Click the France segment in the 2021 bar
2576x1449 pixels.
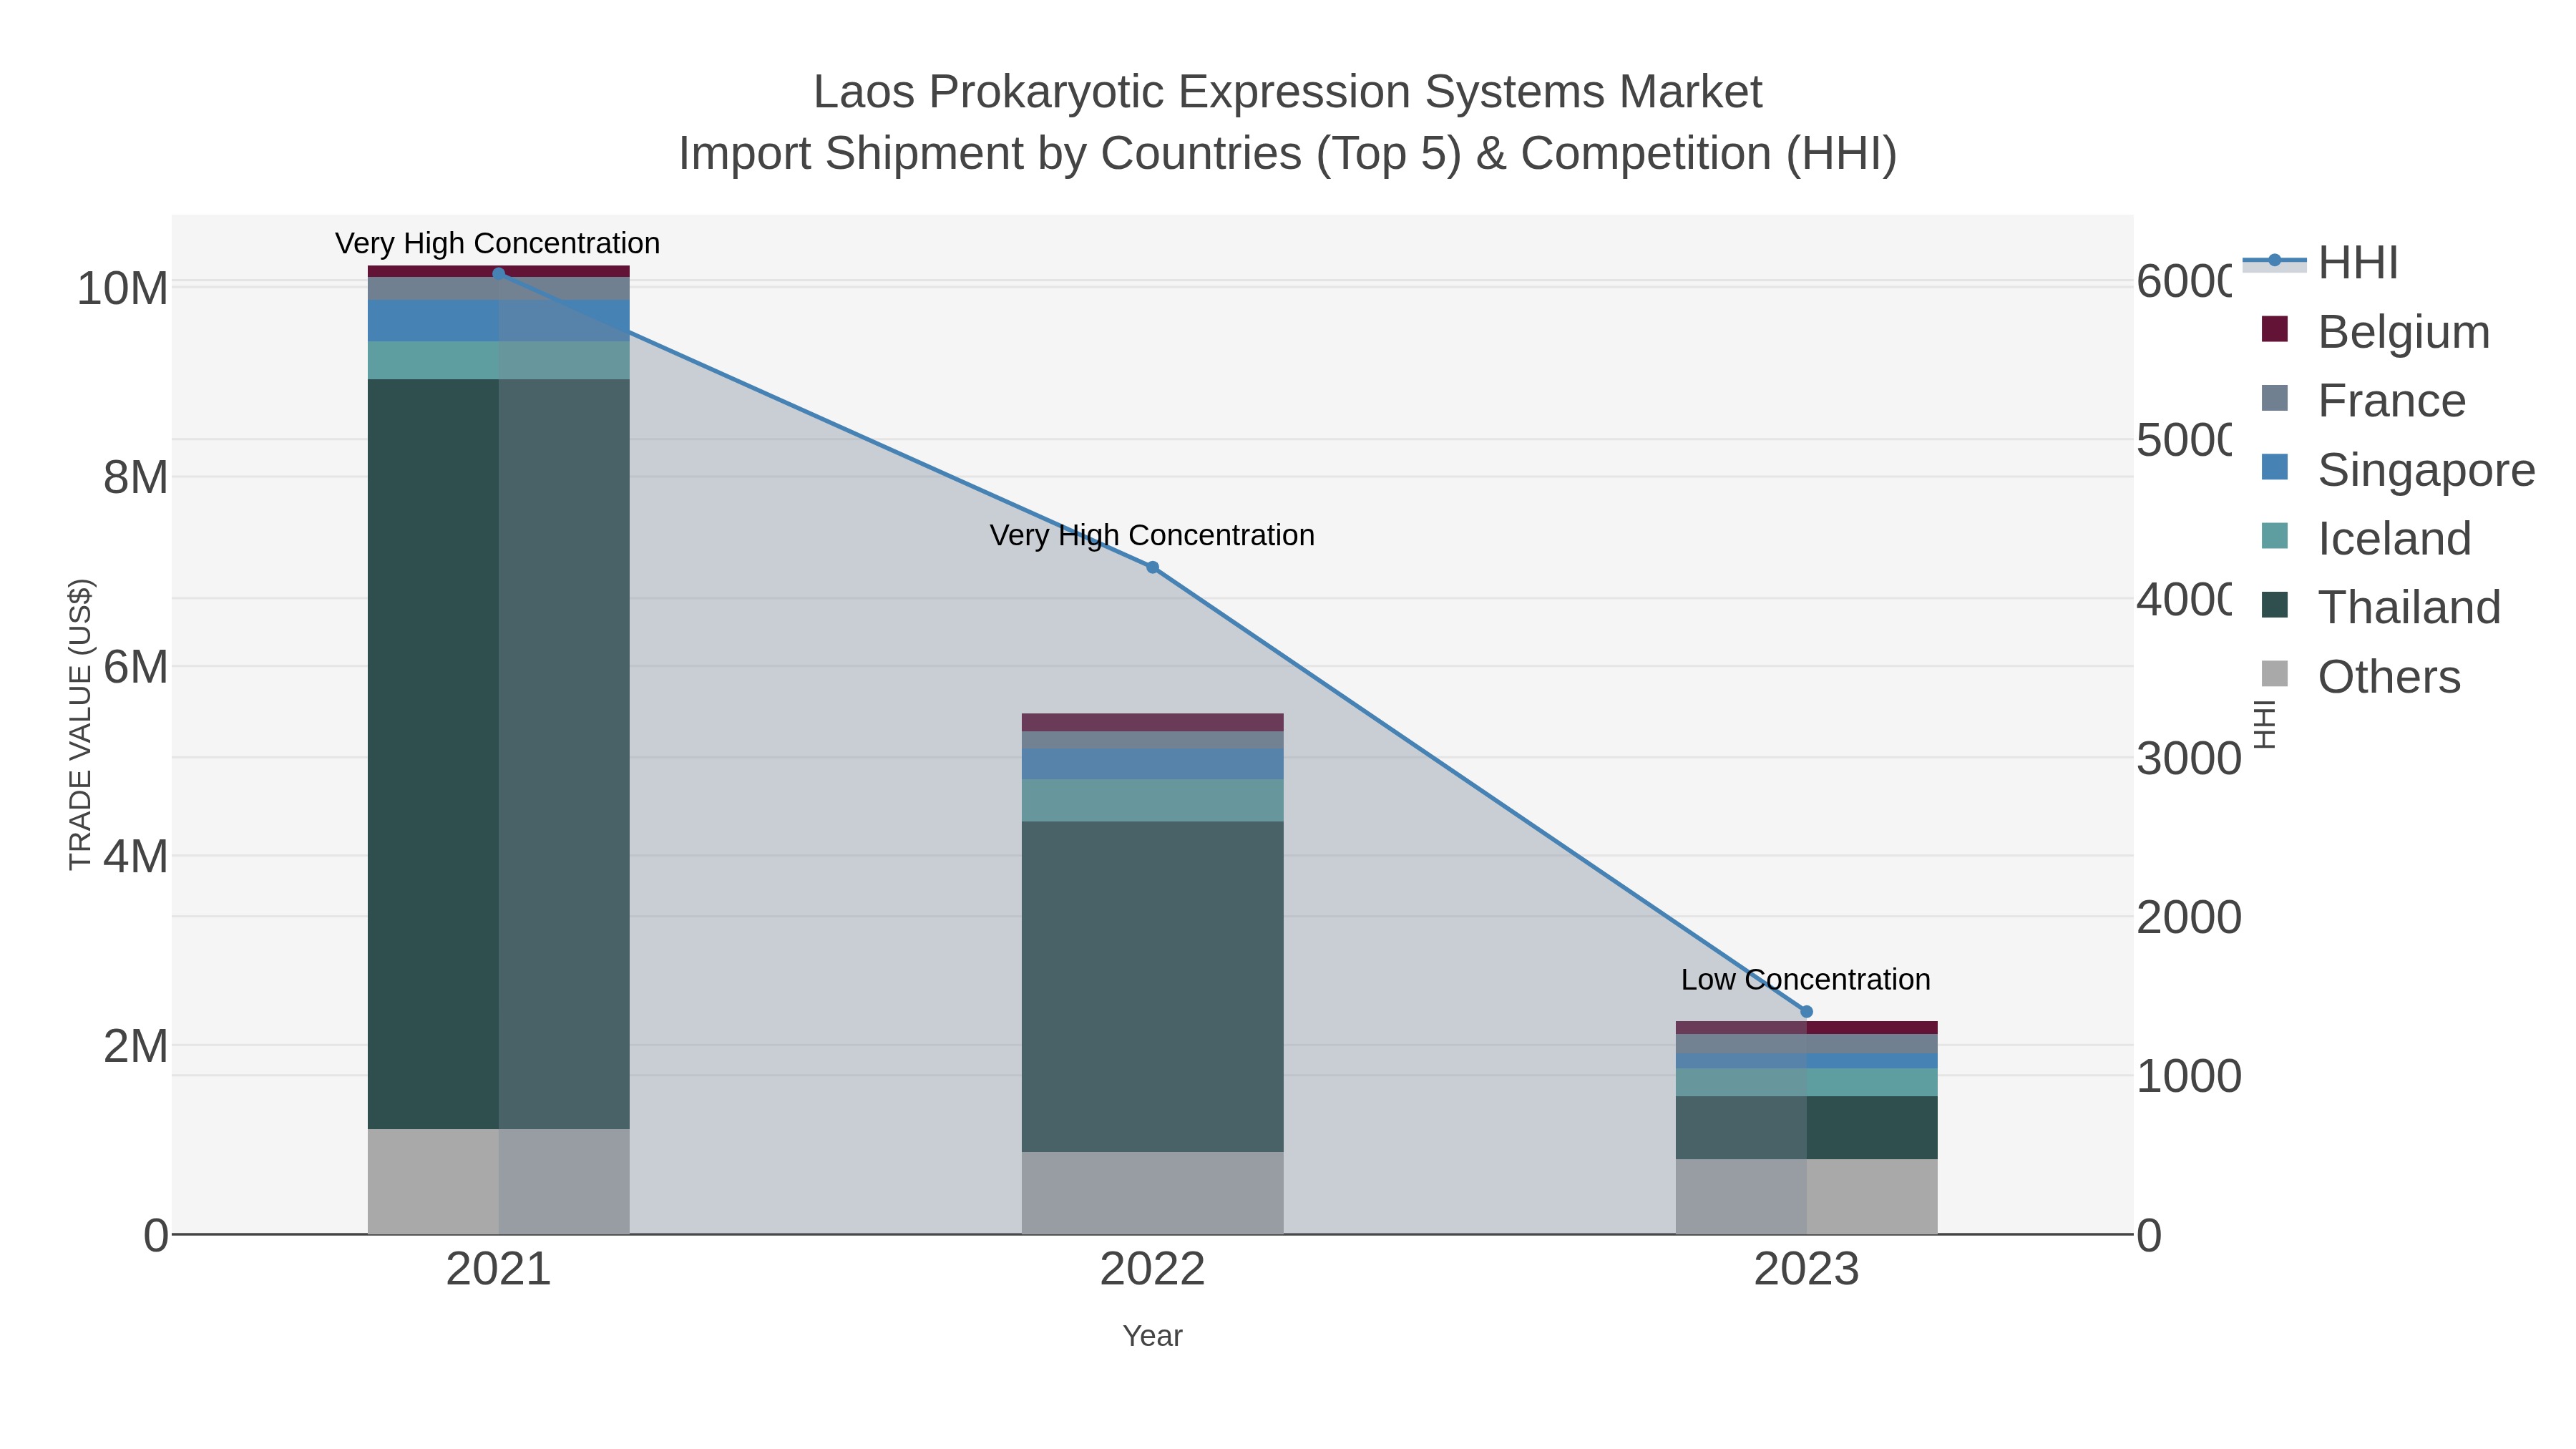pyautogui.click(x=499, y=289)
